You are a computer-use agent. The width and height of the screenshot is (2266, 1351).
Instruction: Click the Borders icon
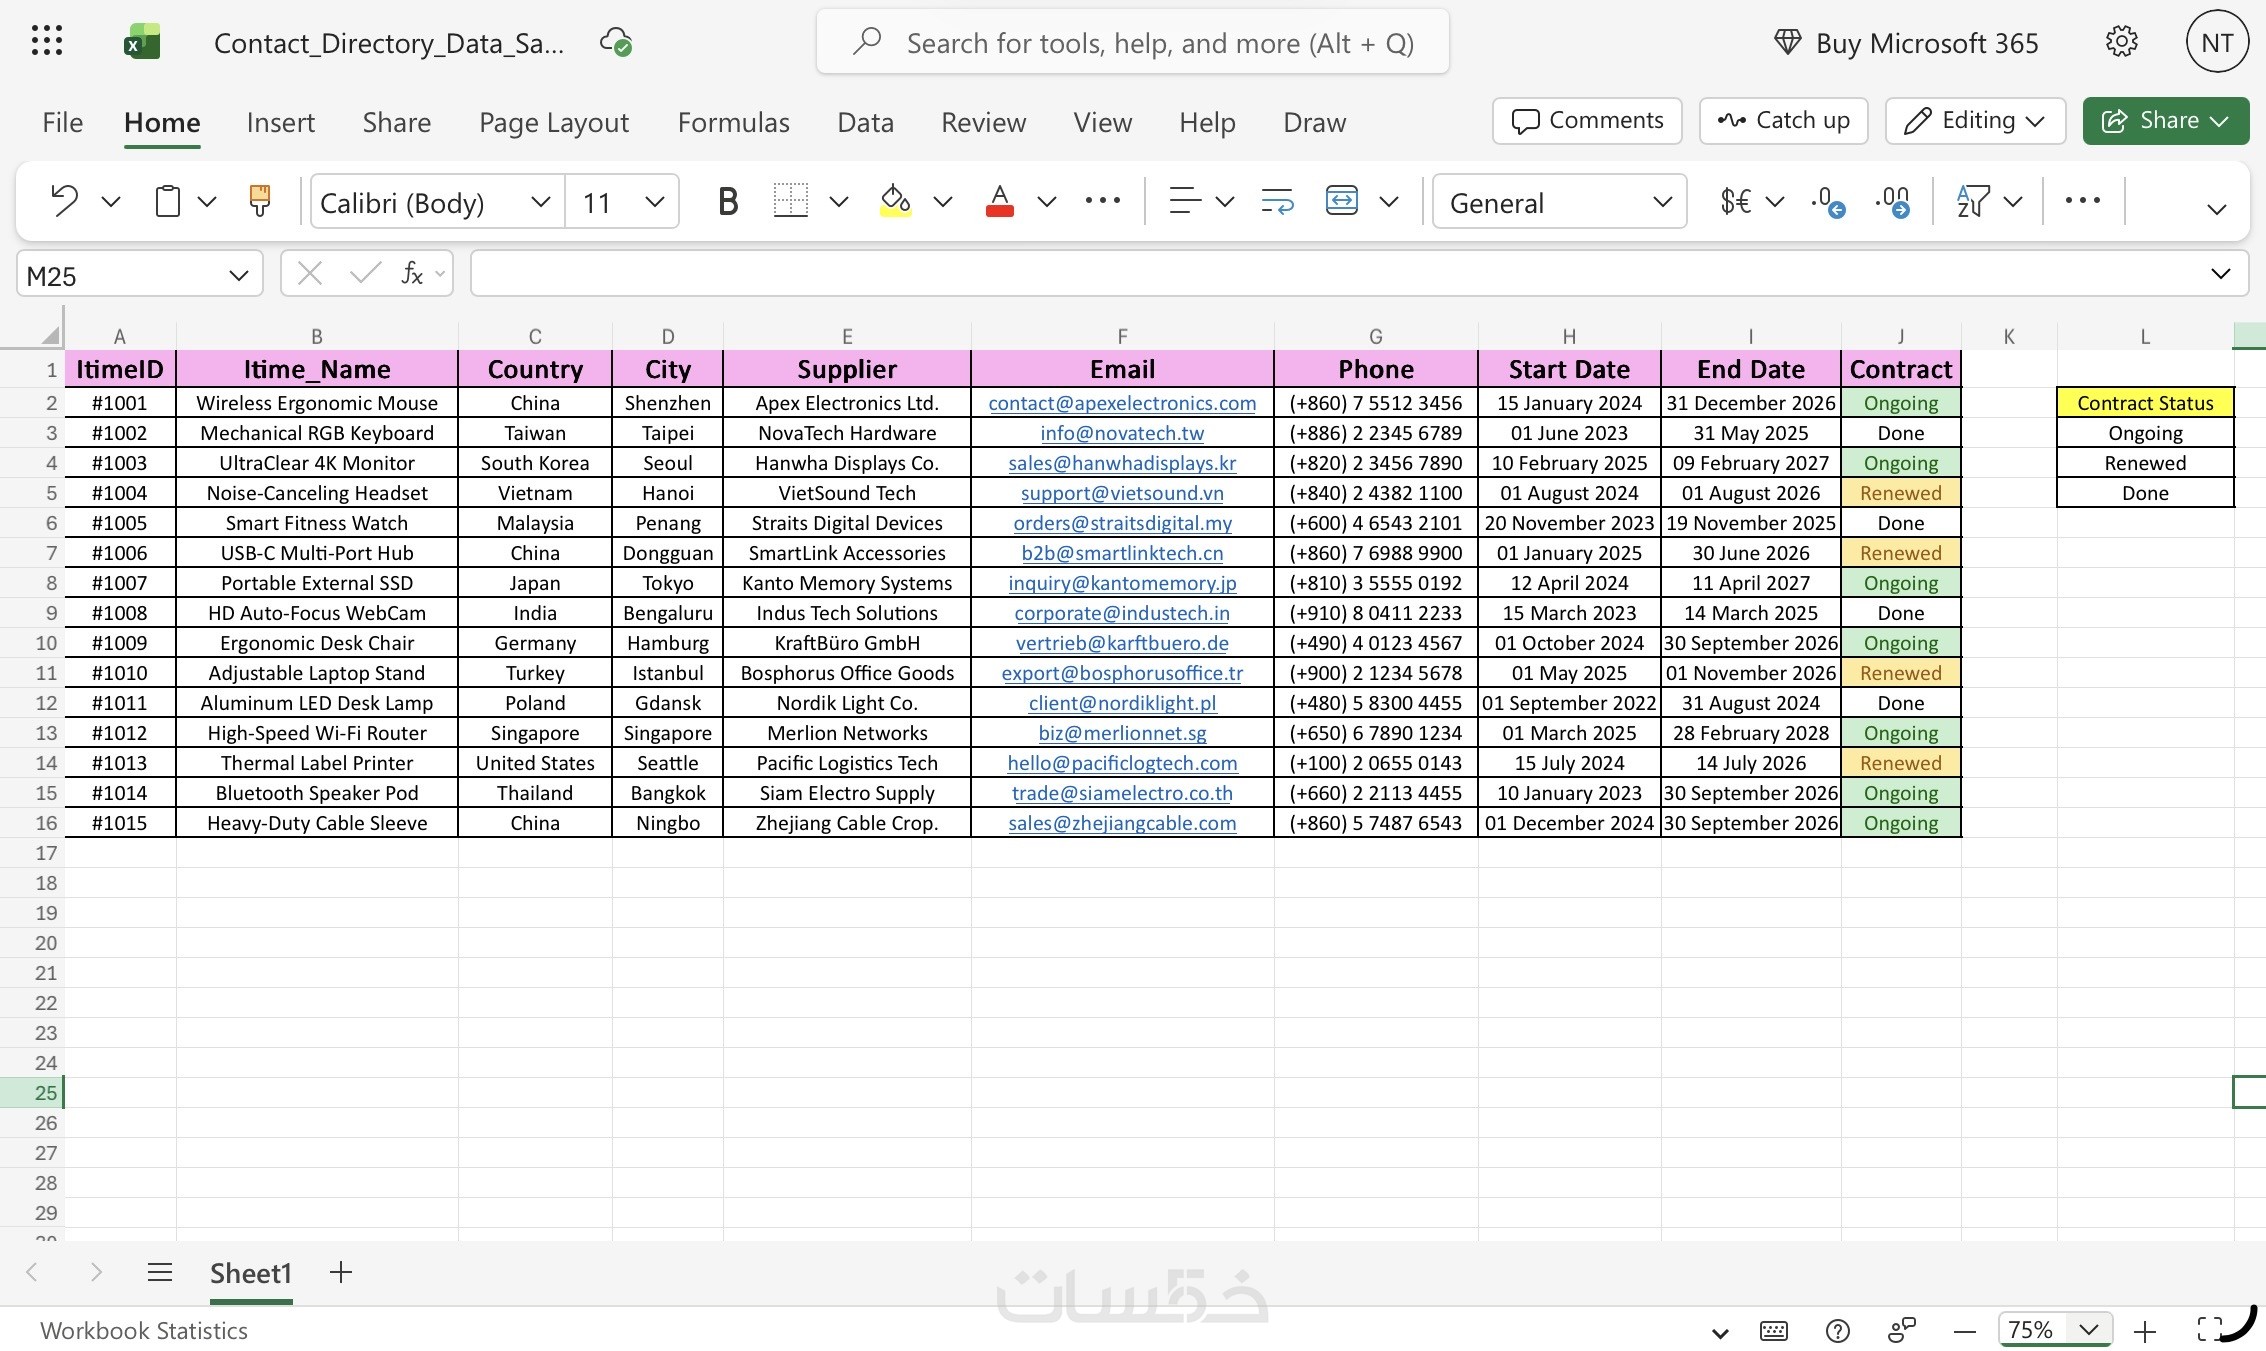(x=790, y=201)
